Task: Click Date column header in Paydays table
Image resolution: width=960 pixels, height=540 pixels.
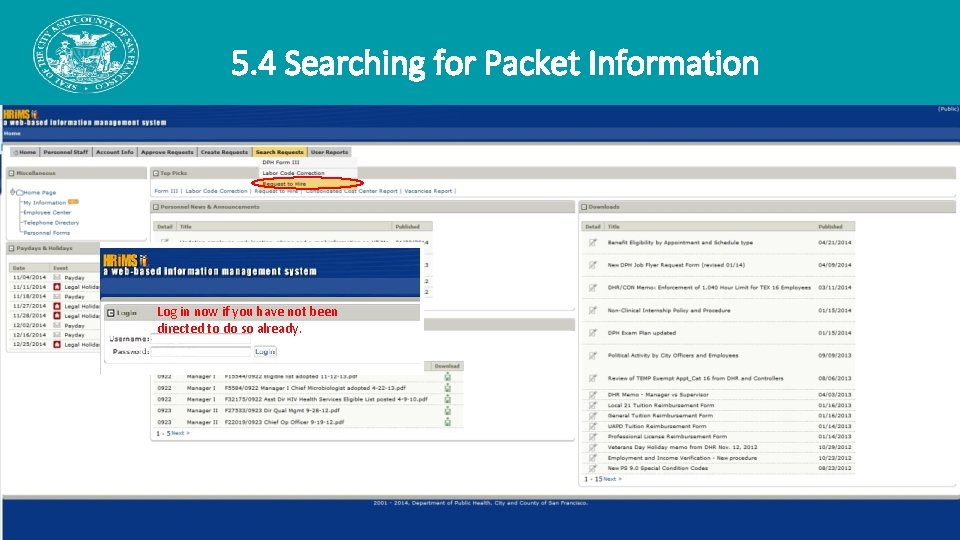Action: [x=19, y=268]
